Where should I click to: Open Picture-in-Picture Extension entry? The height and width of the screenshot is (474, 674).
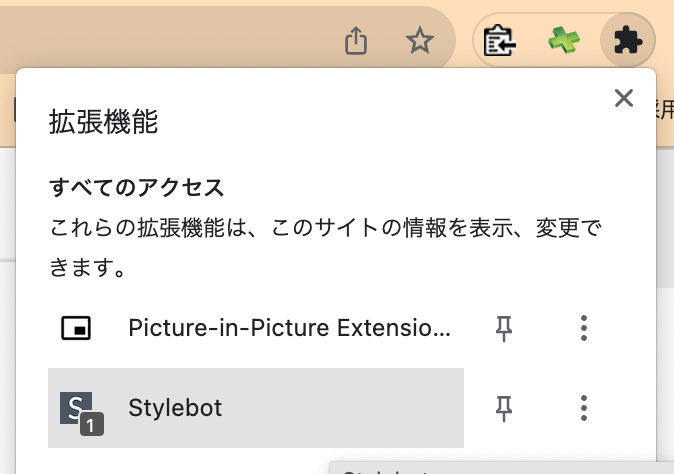(x=256, y=328)
